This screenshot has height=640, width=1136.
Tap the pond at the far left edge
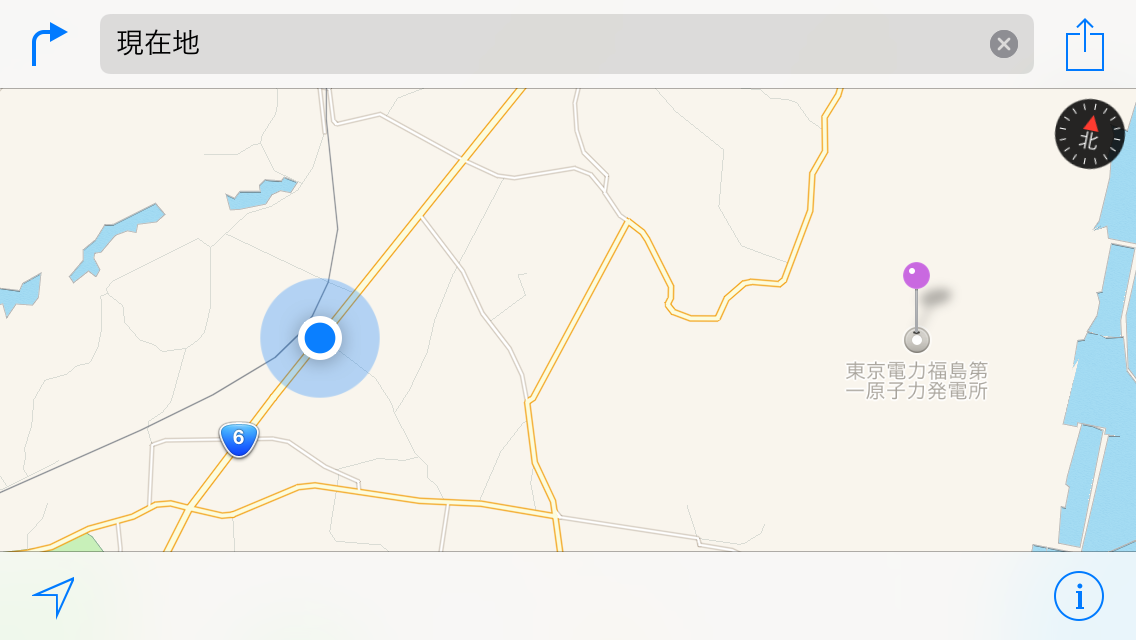(19, 295)
